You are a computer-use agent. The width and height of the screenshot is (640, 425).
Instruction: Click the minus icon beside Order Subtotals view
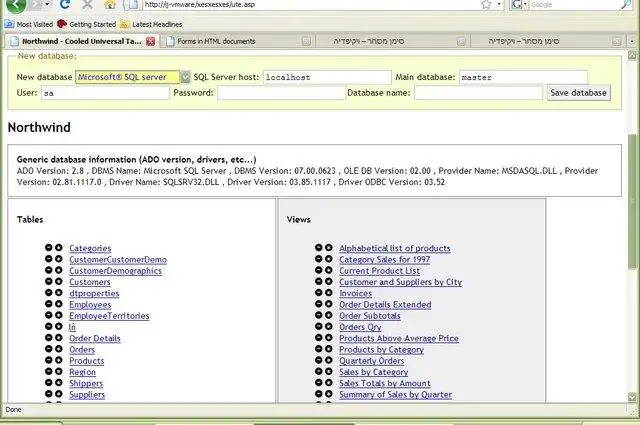(319, 315)
